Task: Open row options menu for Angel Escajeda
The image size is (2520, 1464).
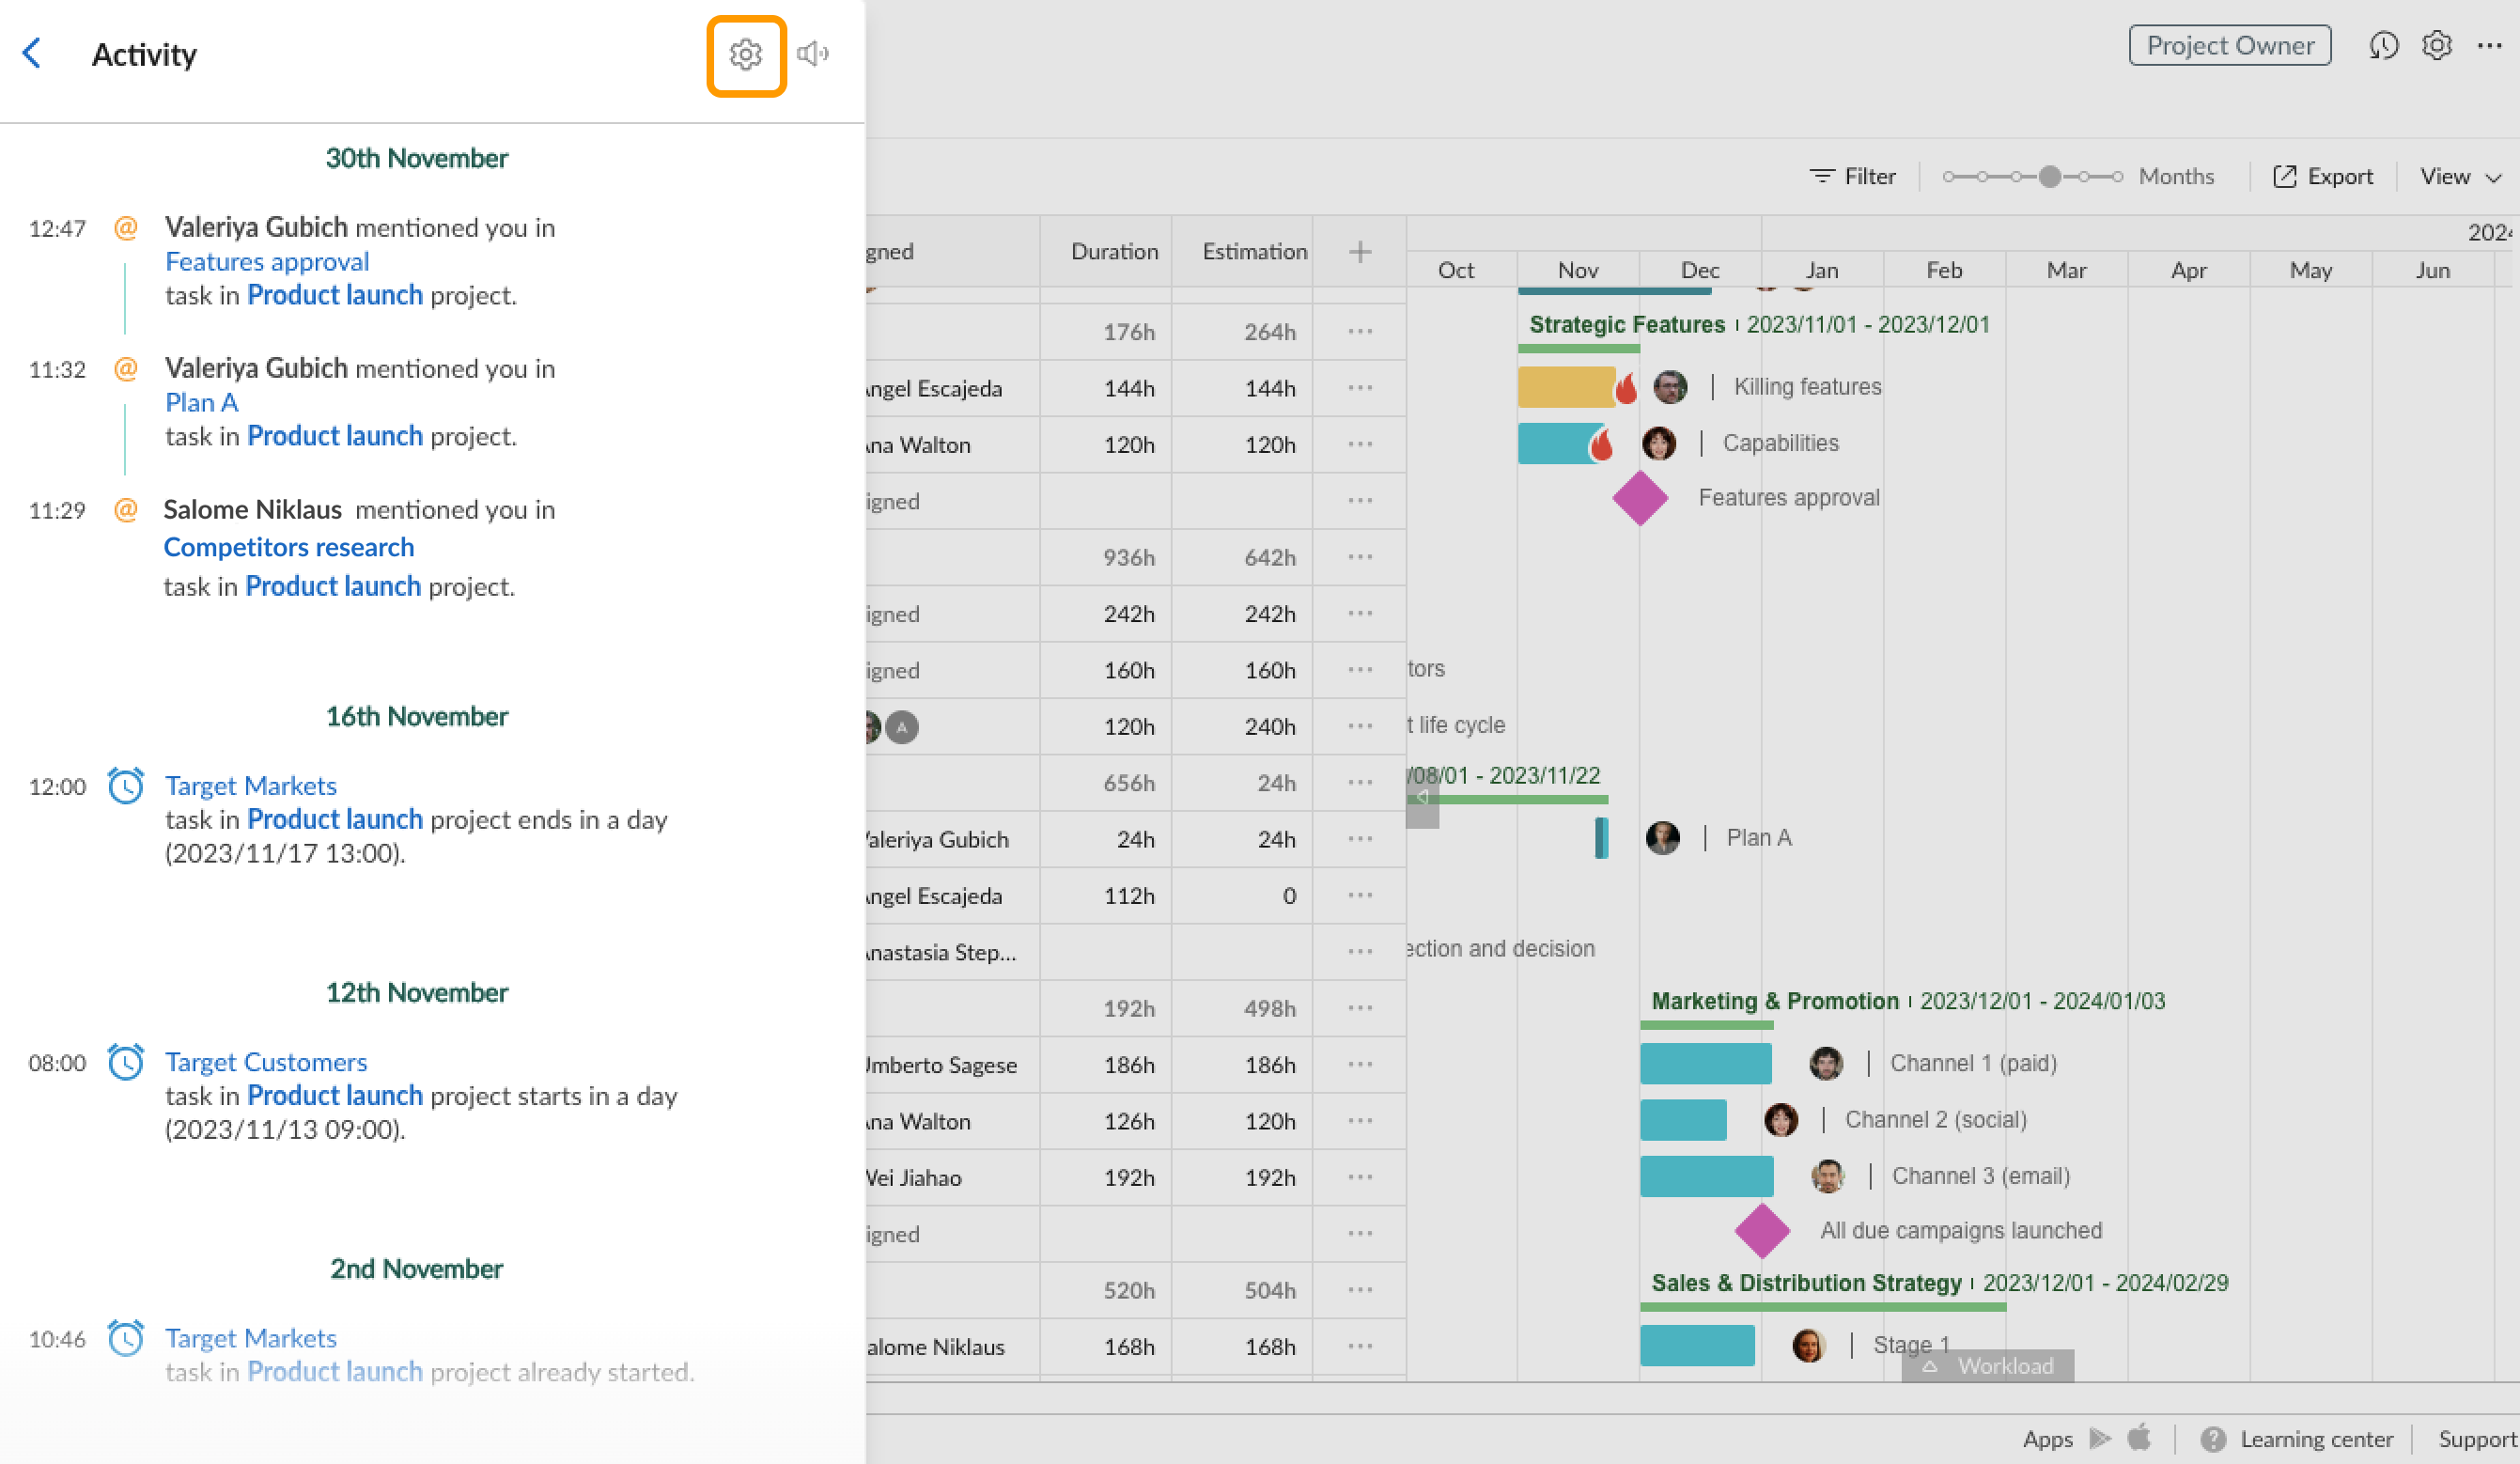Action: (1359, 388)
